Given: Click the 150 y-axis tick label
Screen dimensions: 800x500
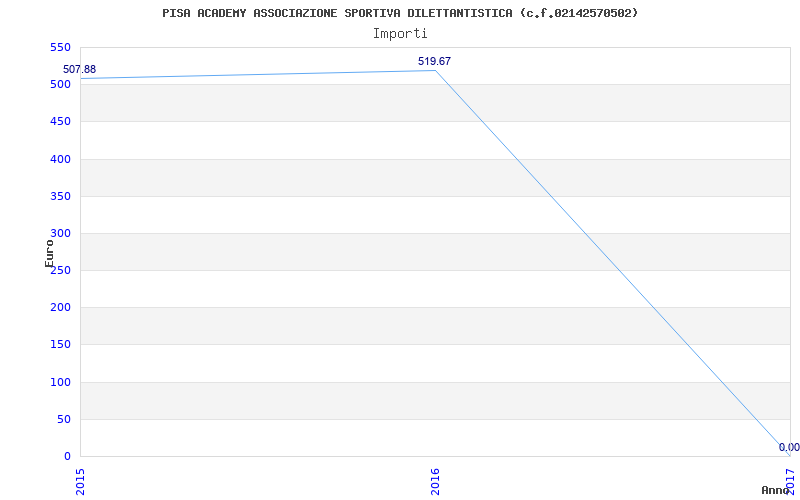Looking at the screenshot, I should [60, 345].
